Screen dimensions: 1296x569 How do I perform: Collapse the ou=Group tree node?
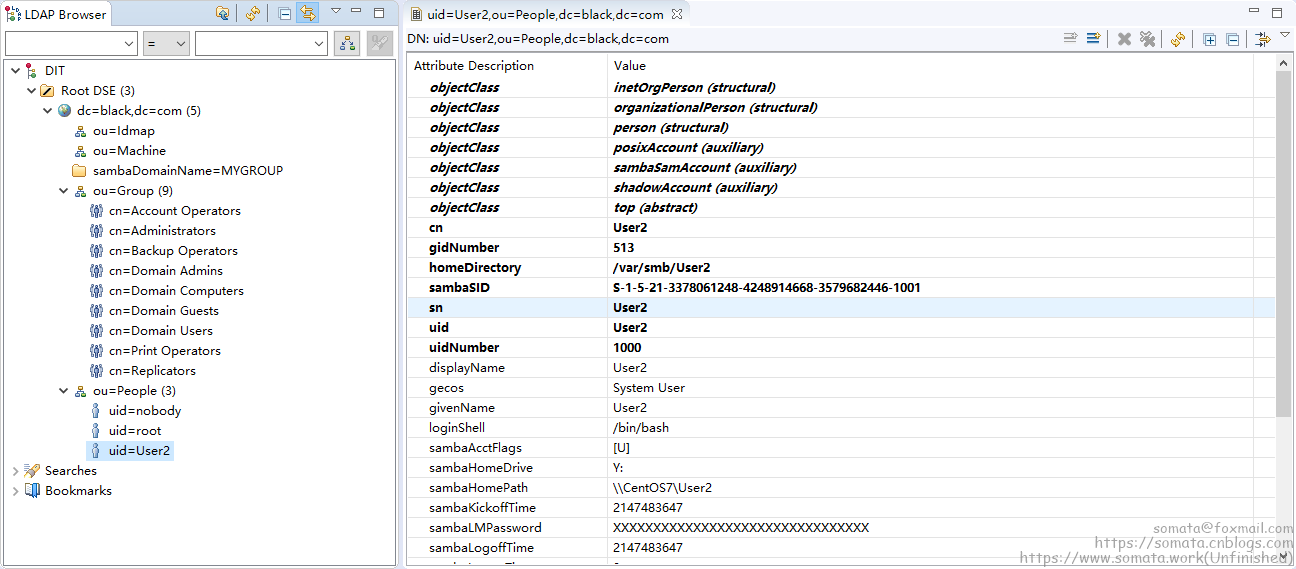63,191
